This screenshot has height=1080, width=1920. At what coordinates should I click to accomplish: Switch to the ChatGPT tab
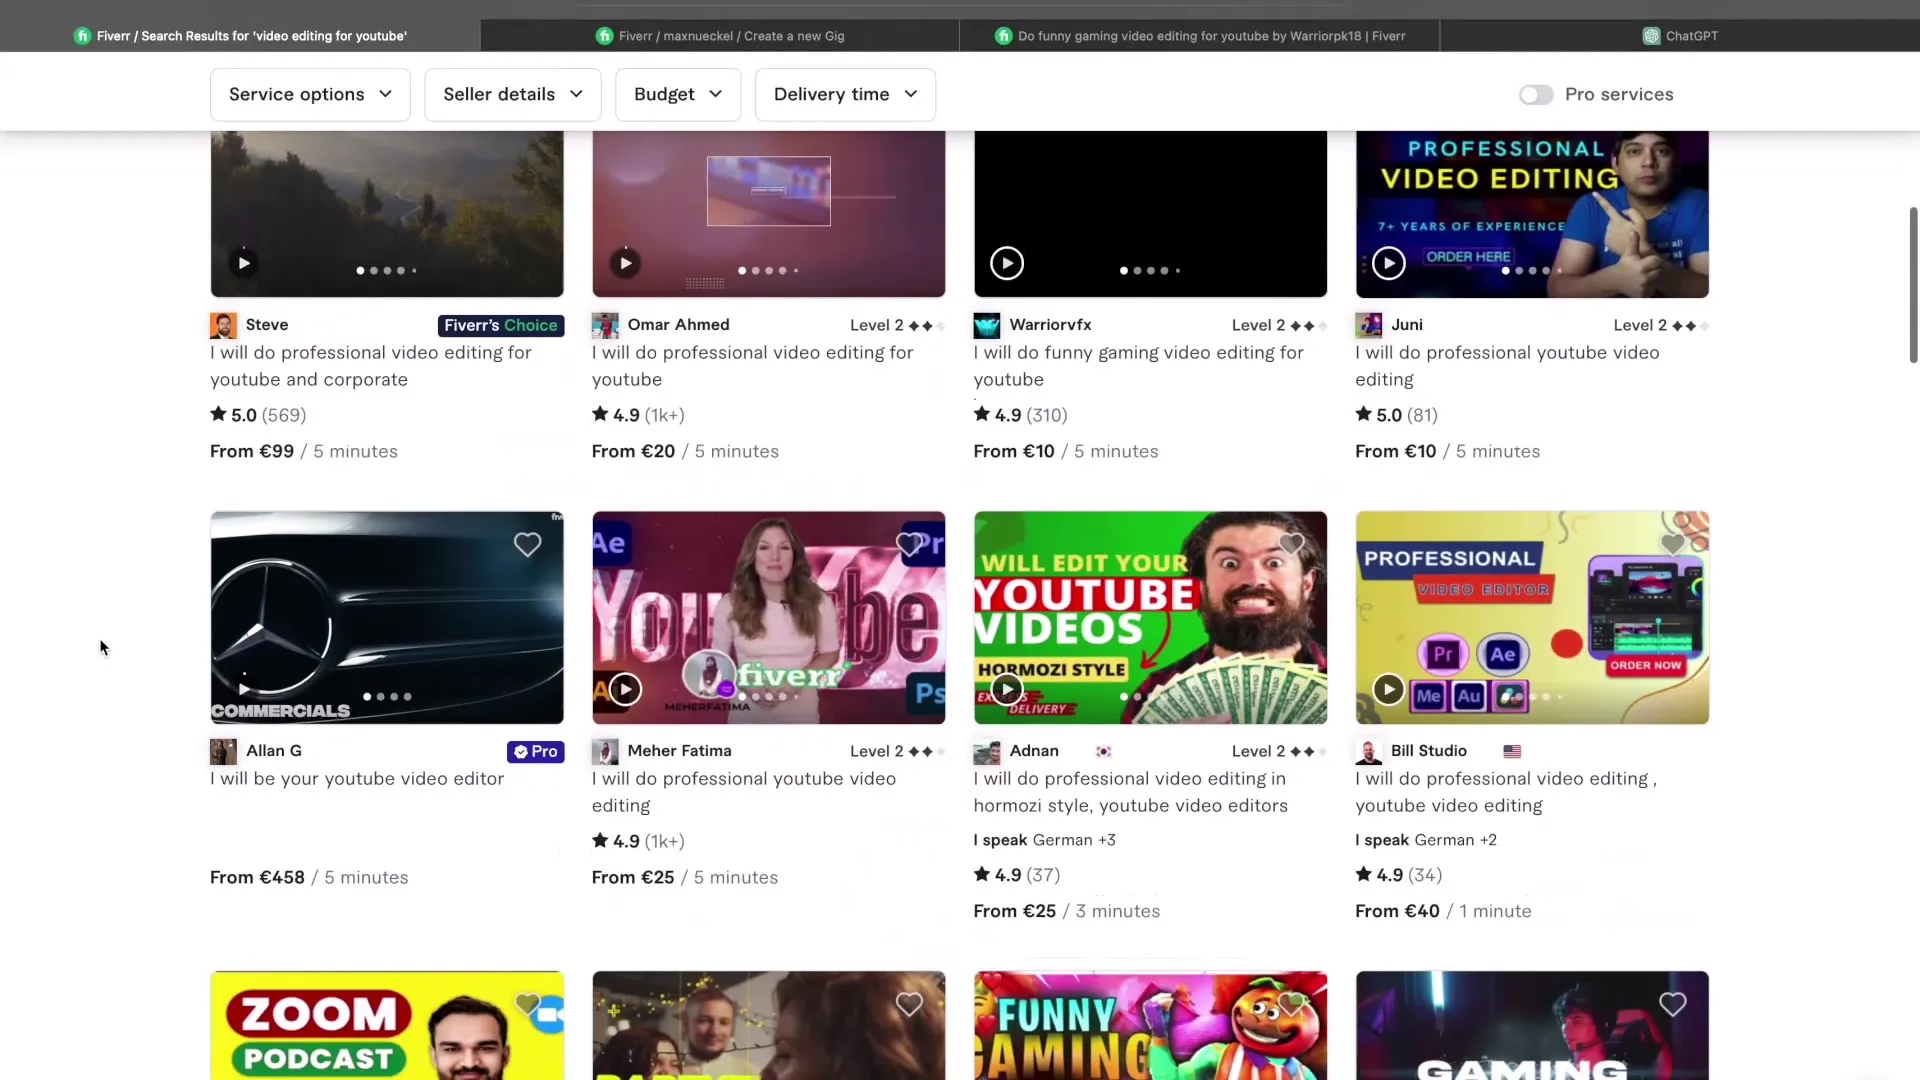(1680, 36)
